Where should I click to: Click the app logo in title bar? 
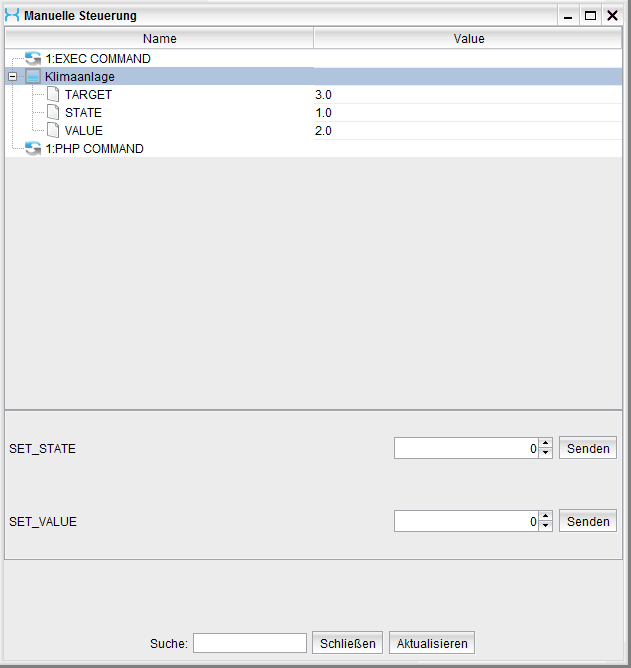coord(12,15)
